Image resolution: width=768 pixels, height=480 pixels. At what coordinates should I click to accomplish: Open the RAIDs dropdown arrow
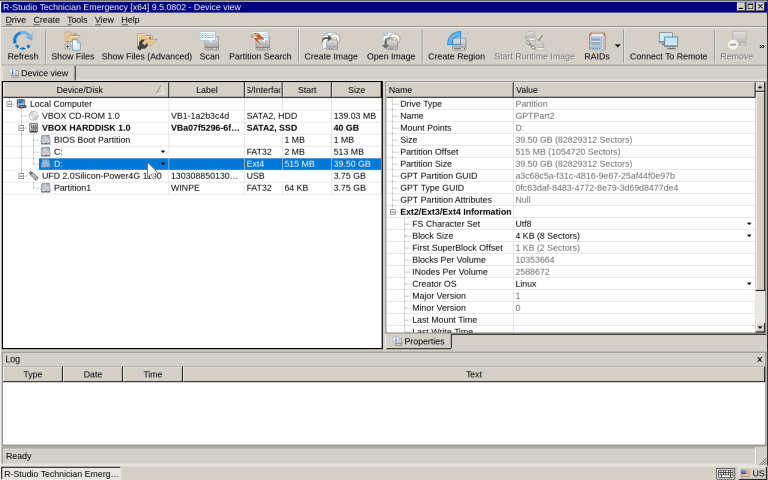pos(618,45)
